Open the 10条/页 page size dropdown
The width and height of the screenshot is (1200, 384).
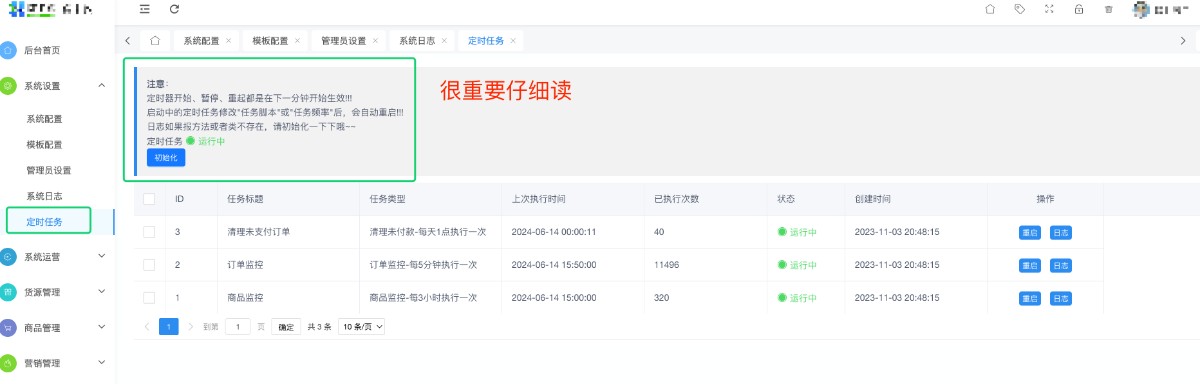(x=362, y=326)
